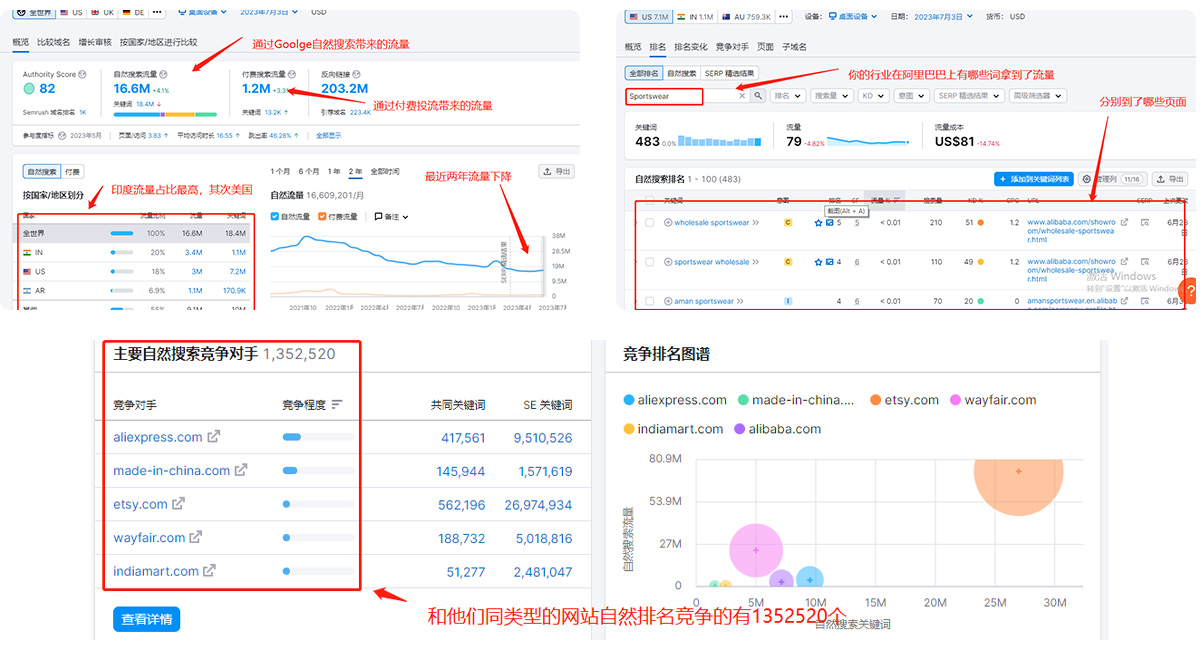Screen dimensions: 1200x650
Task: Open the 备注 notes dropdown on chart
Action: [x=391, y=217]
